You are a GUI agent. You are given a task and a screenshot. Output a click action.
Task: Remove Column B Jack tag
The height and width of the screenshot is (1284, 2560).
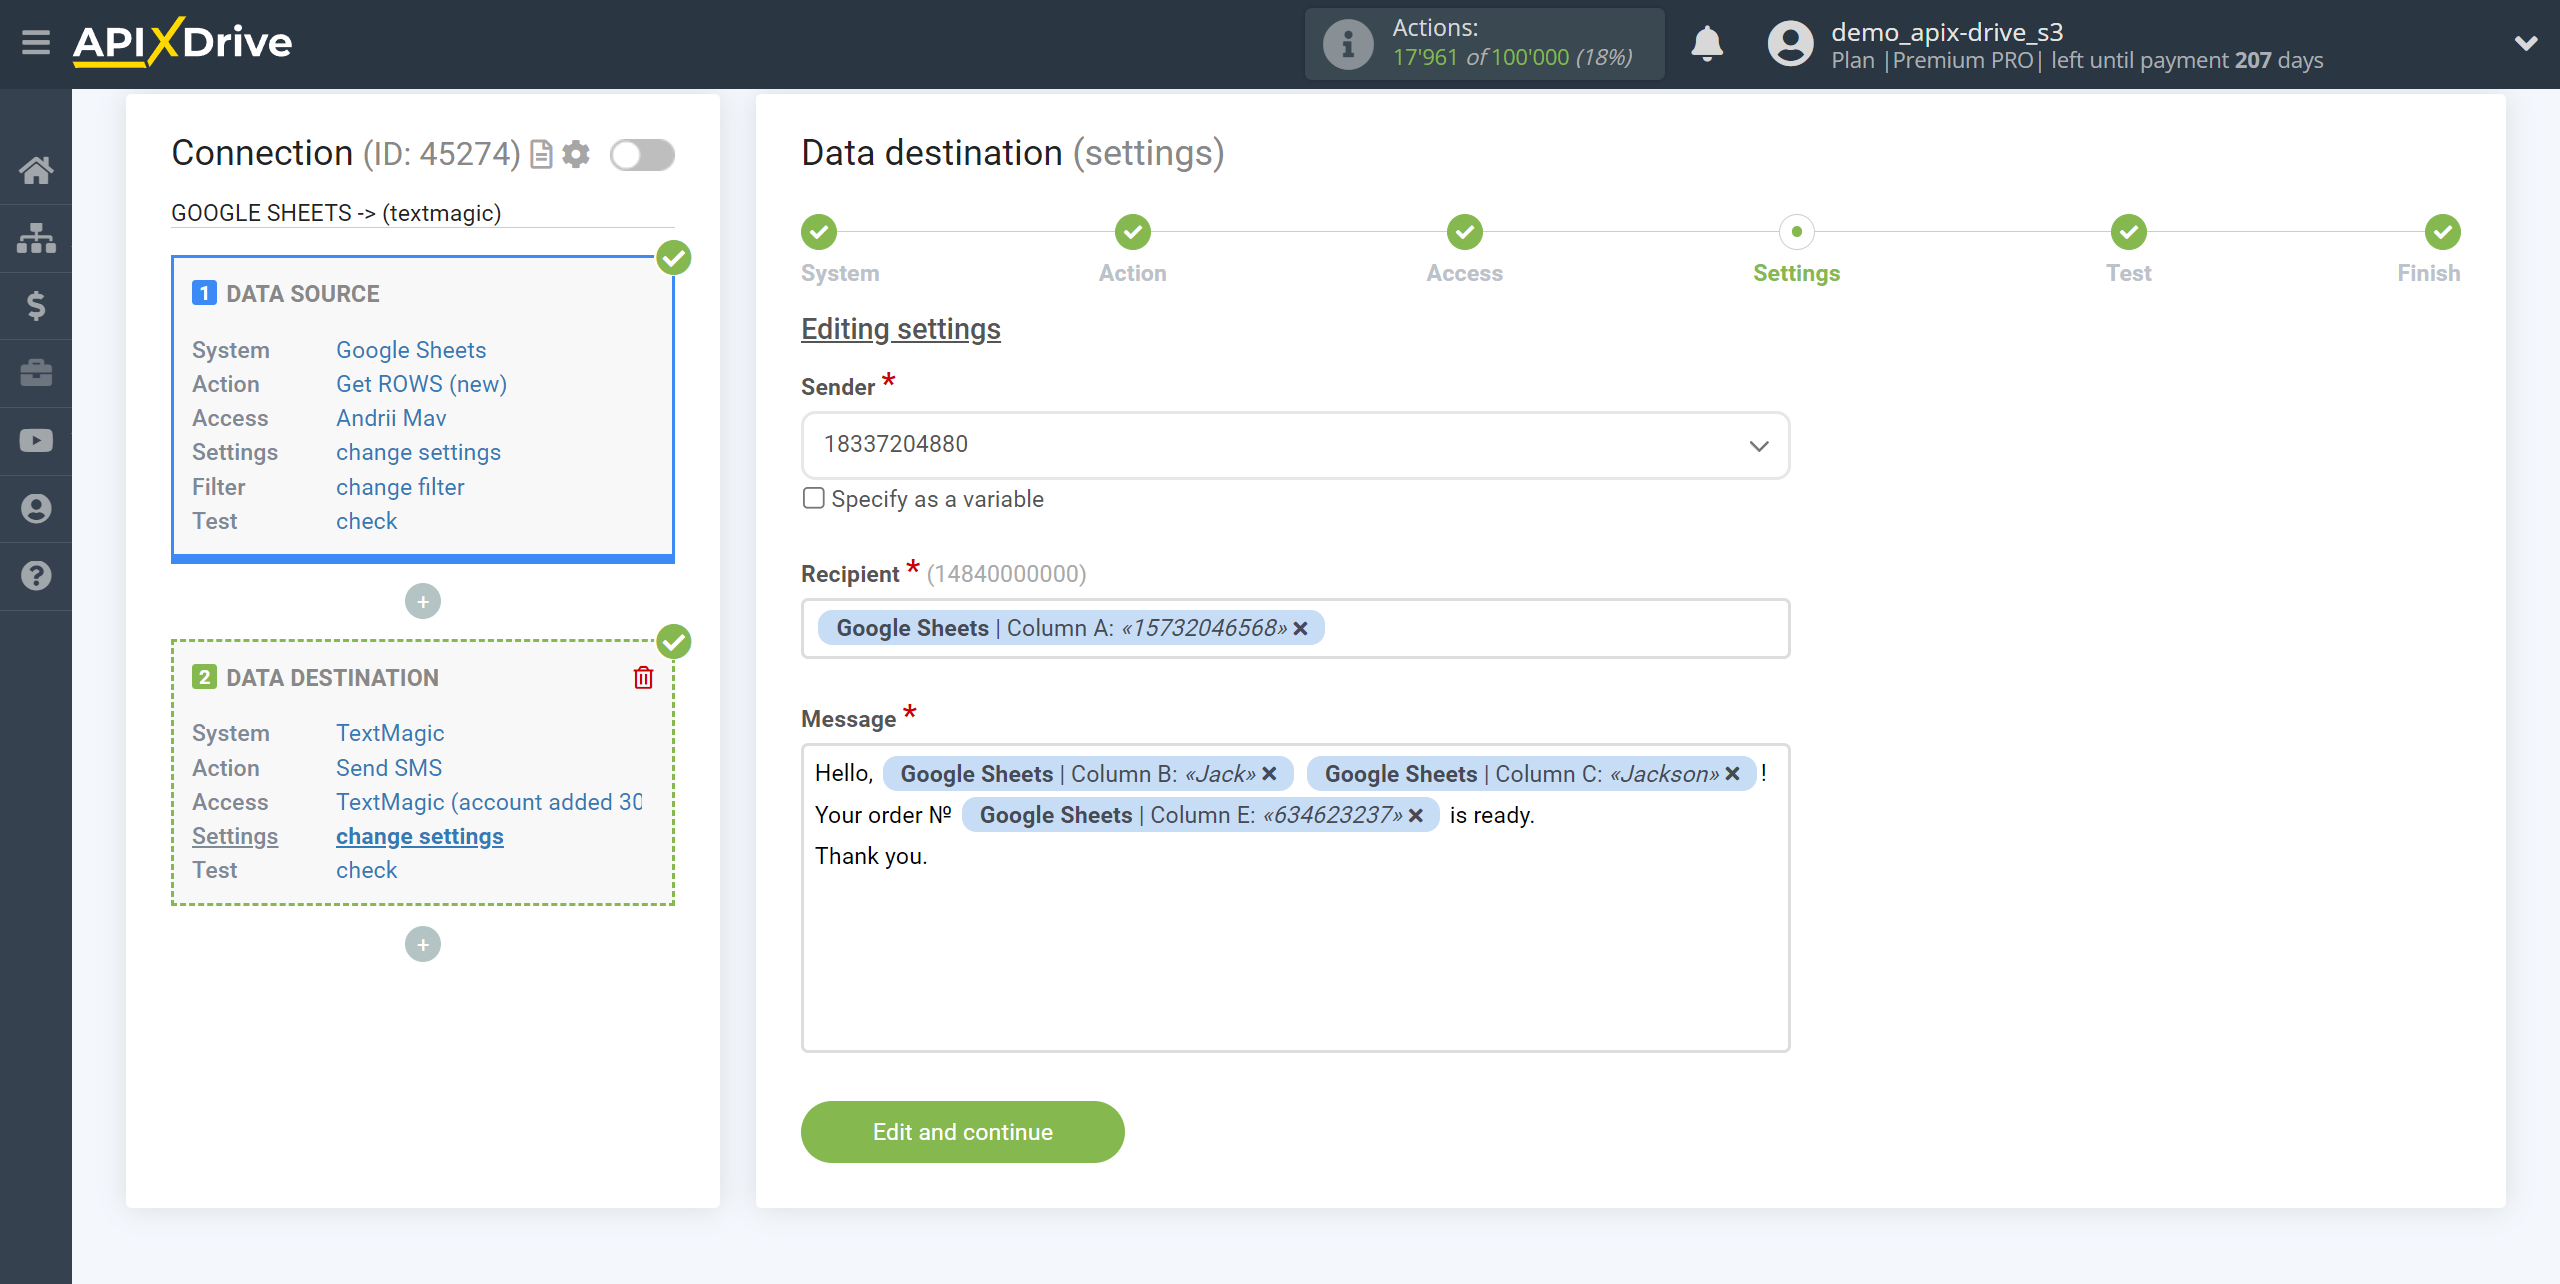click(1269, 774)
